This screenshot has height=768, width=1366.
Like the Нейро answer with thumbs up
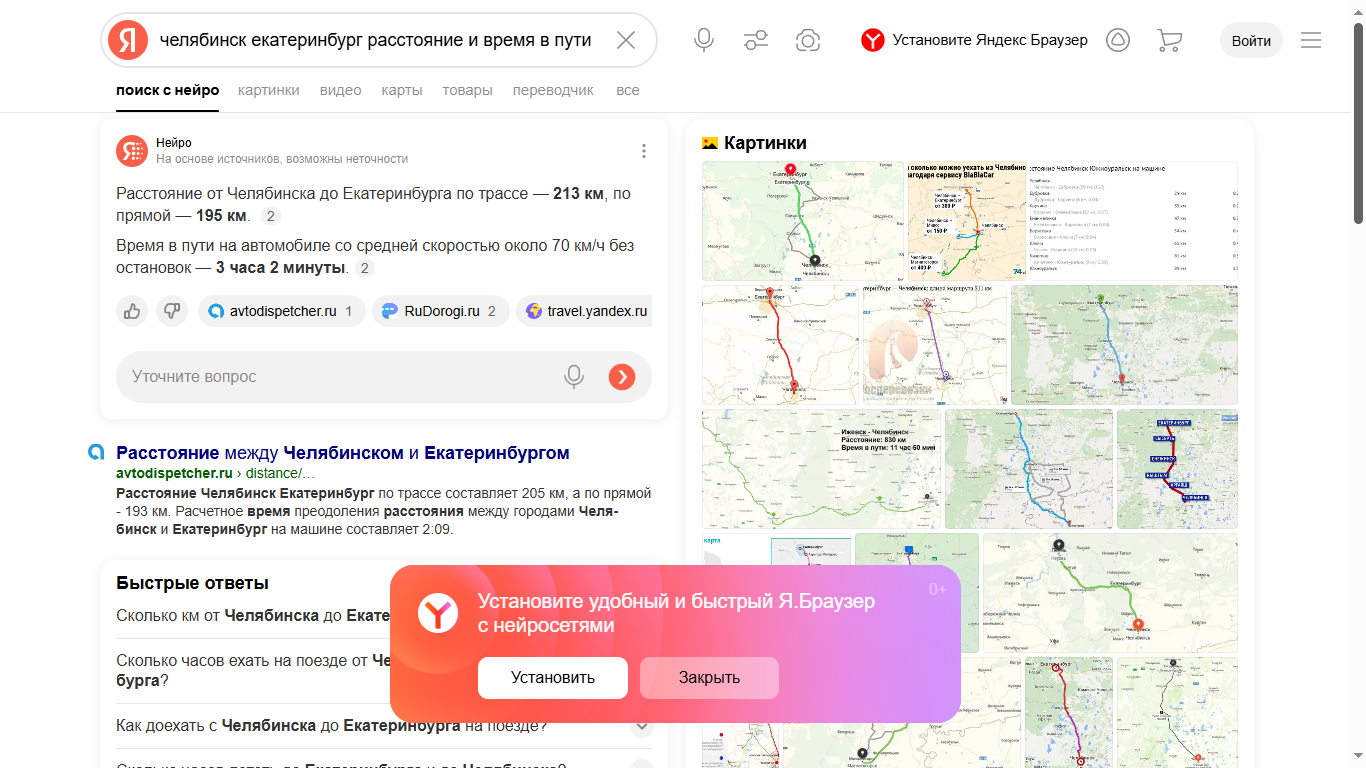132,311
